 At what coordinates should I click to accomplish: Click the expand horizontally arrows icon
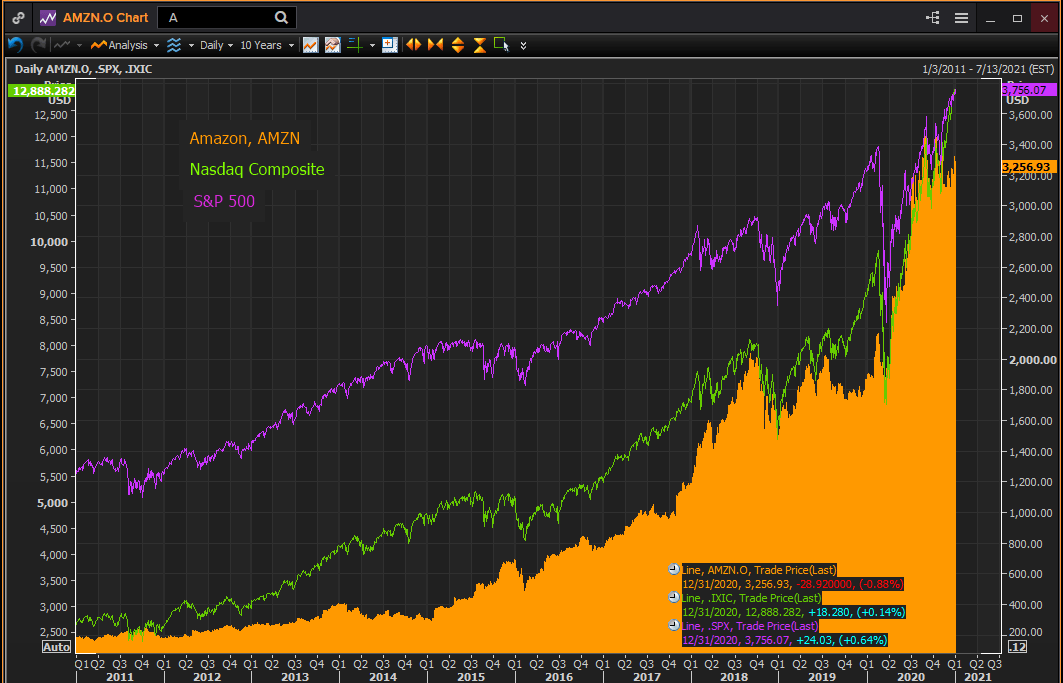(414, 45)
